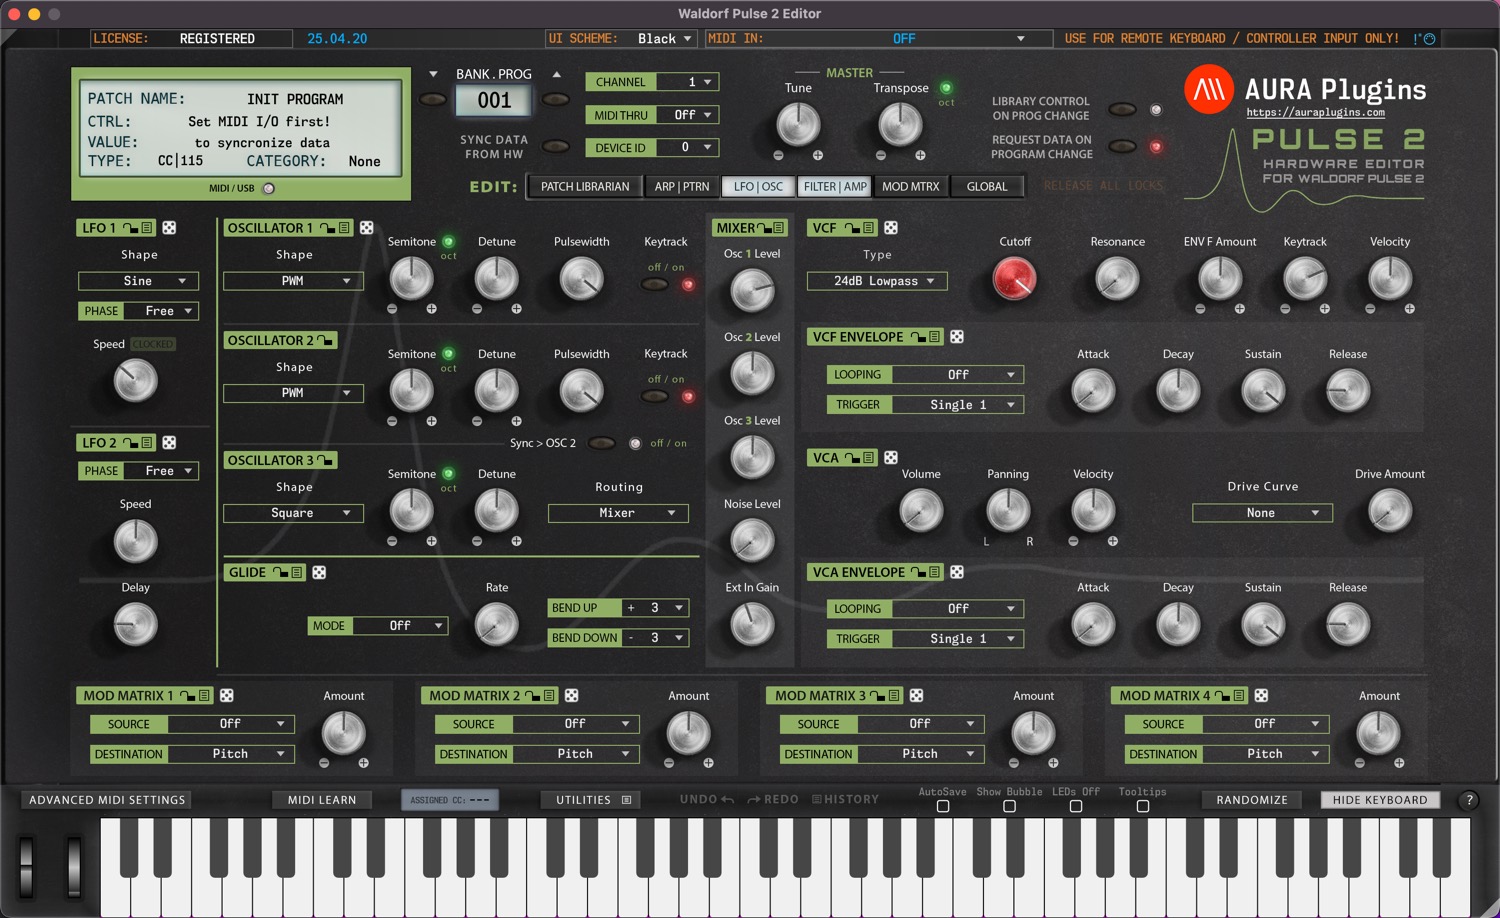The image size is (1500, 918).
Task: Toggle Request Data on Program Change switch
Action: [1123, 147]
